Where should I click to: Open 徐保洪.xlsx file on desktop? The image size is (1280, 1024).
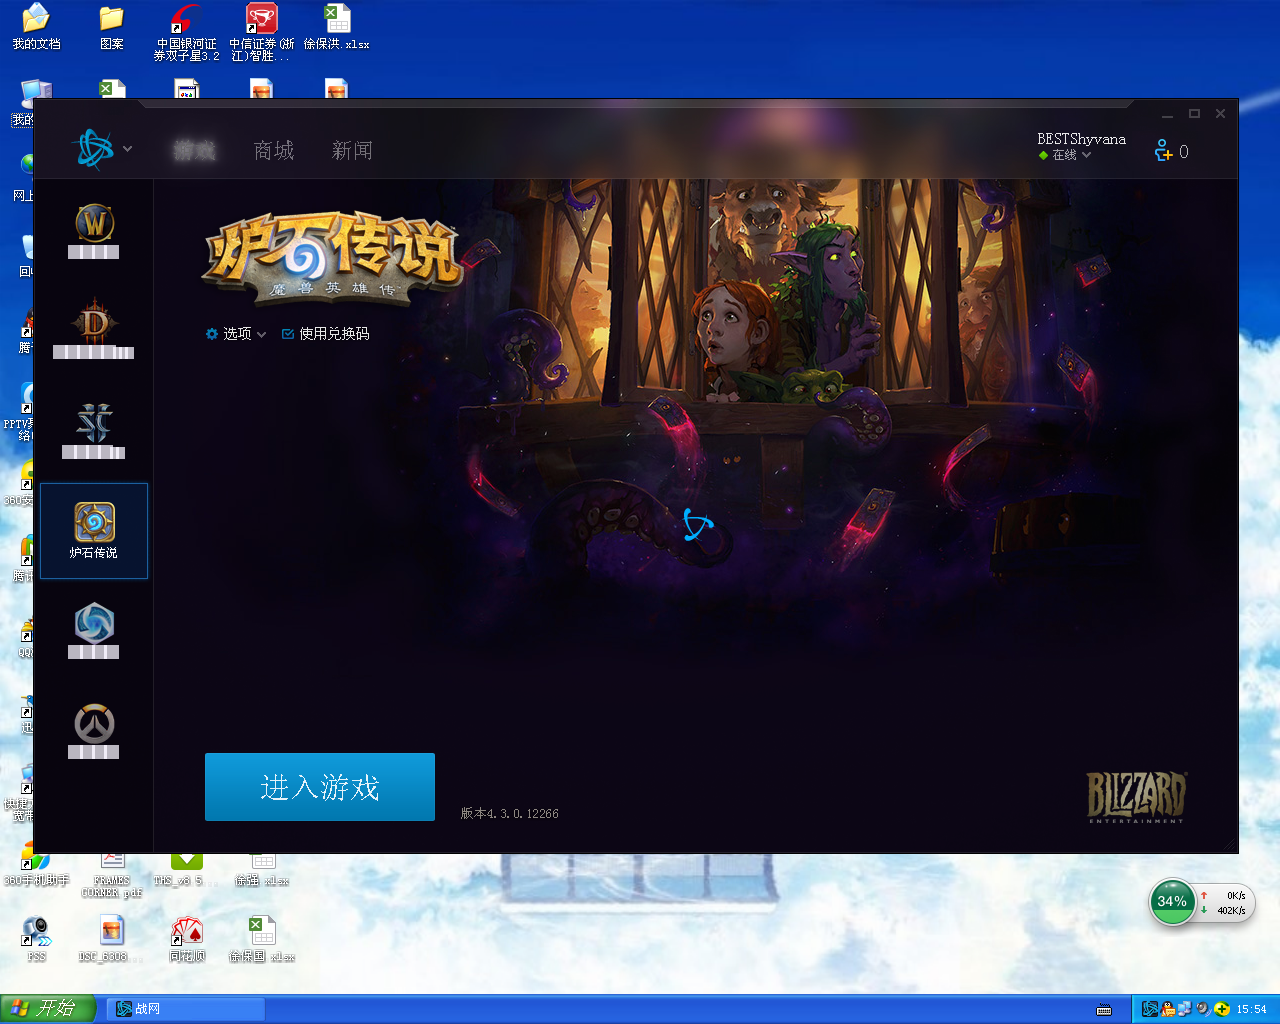[x=337, y=27]
